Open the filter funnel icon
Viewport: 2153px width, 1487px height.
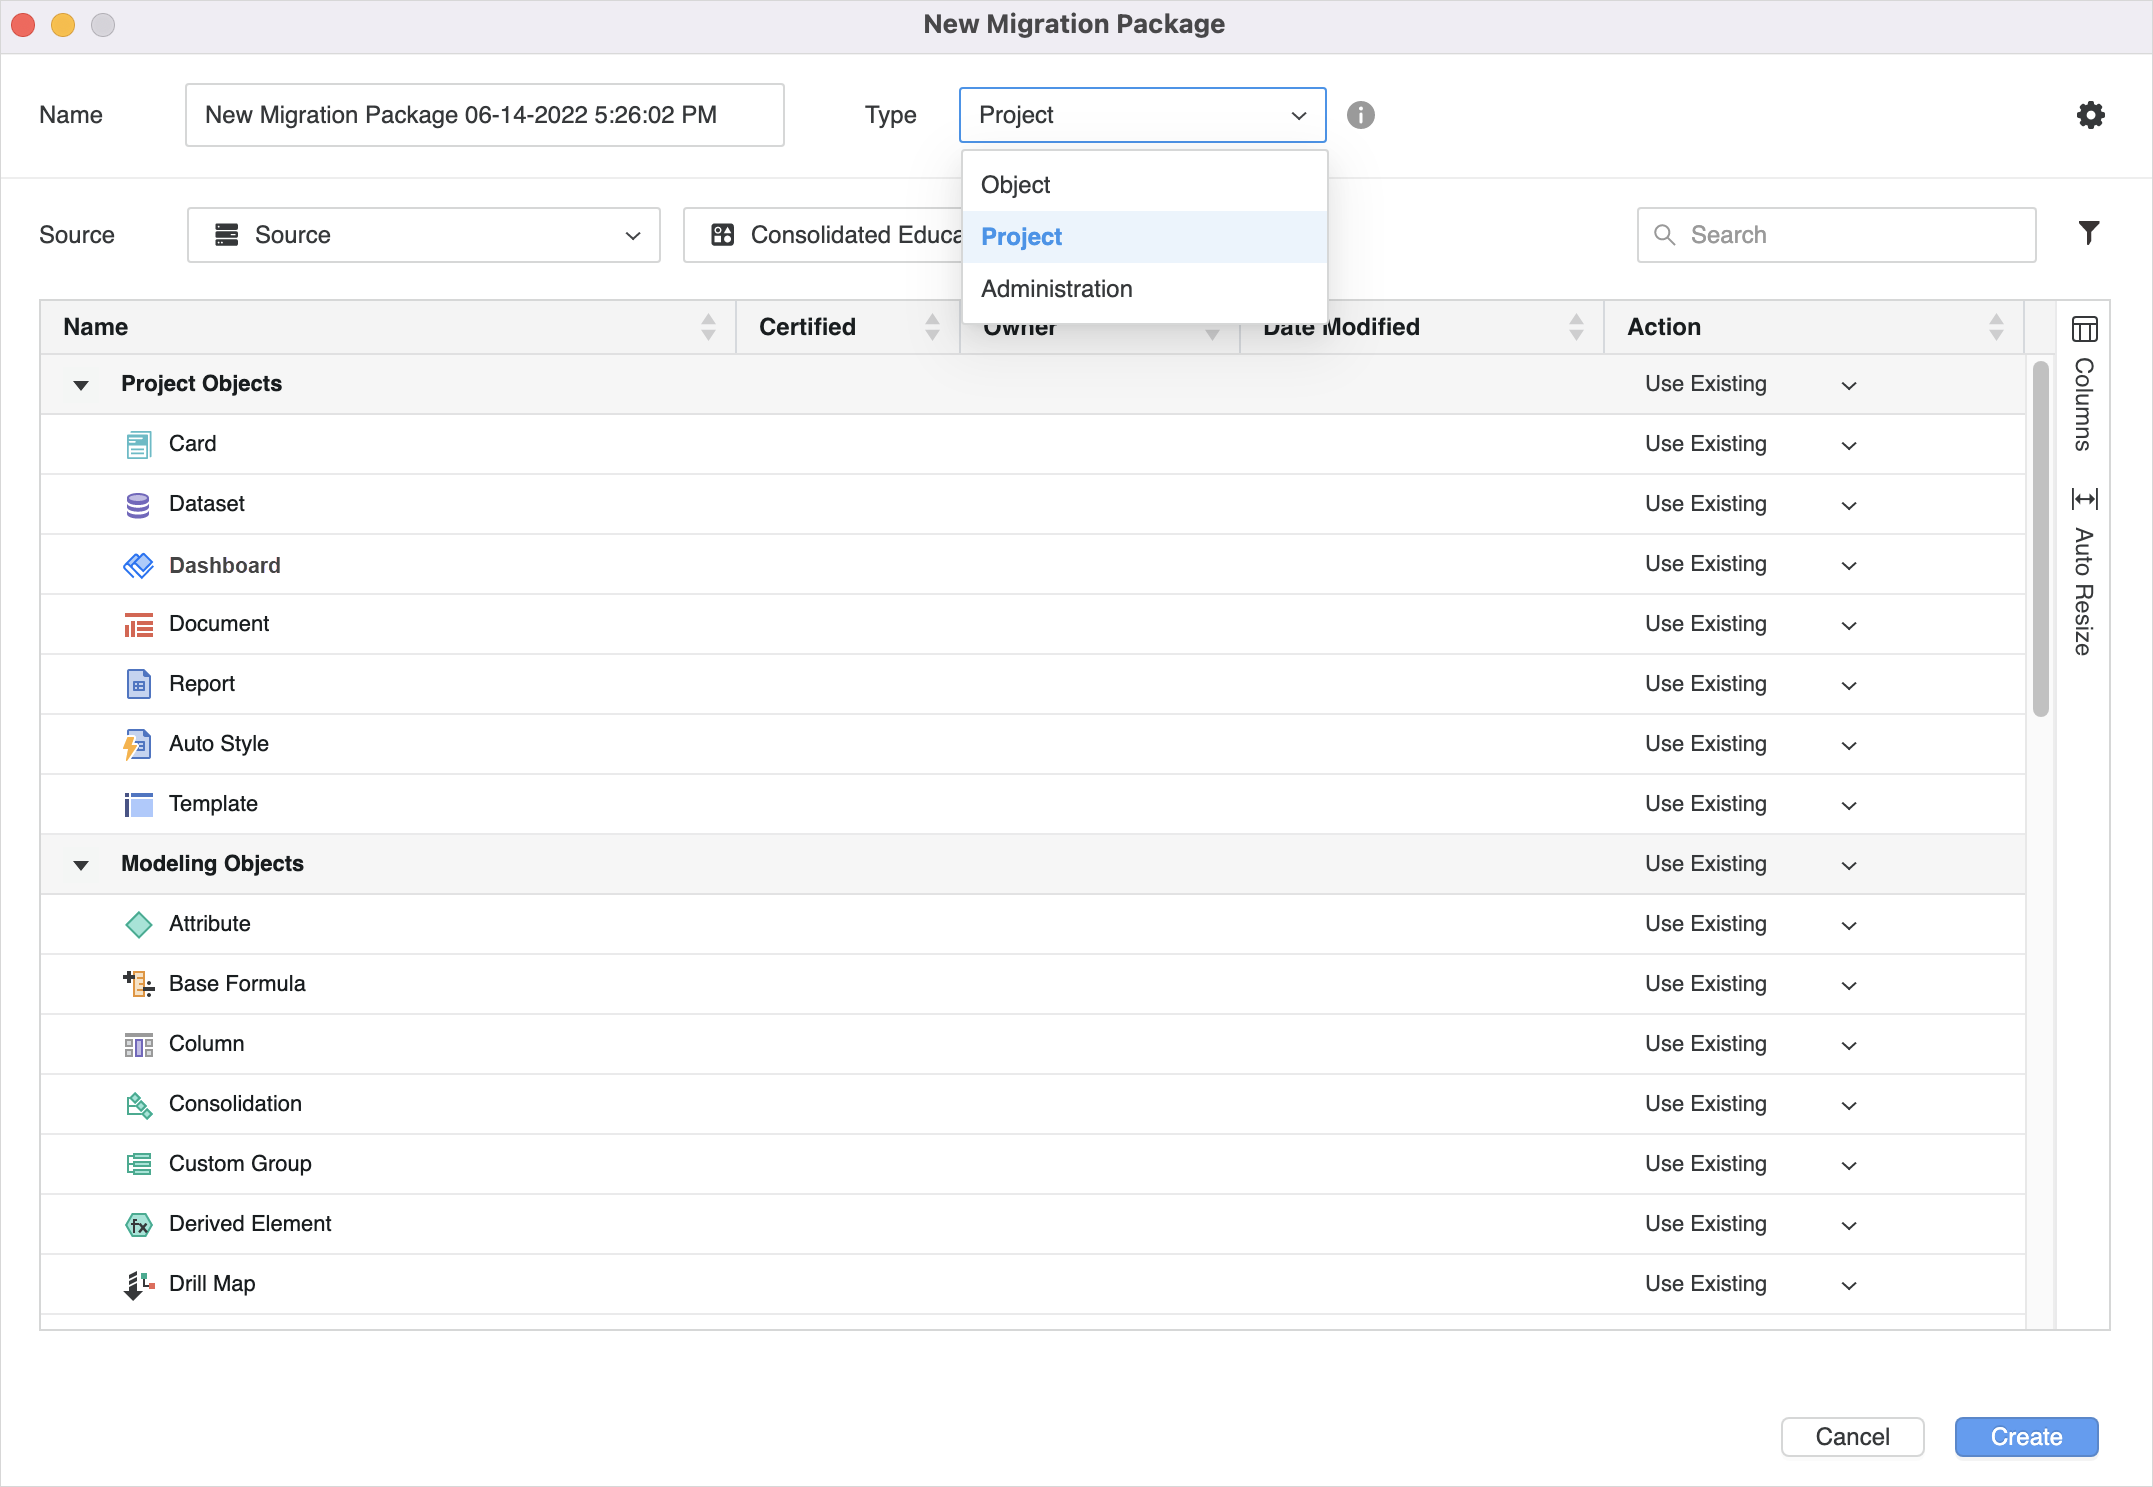coord(2088,234)
